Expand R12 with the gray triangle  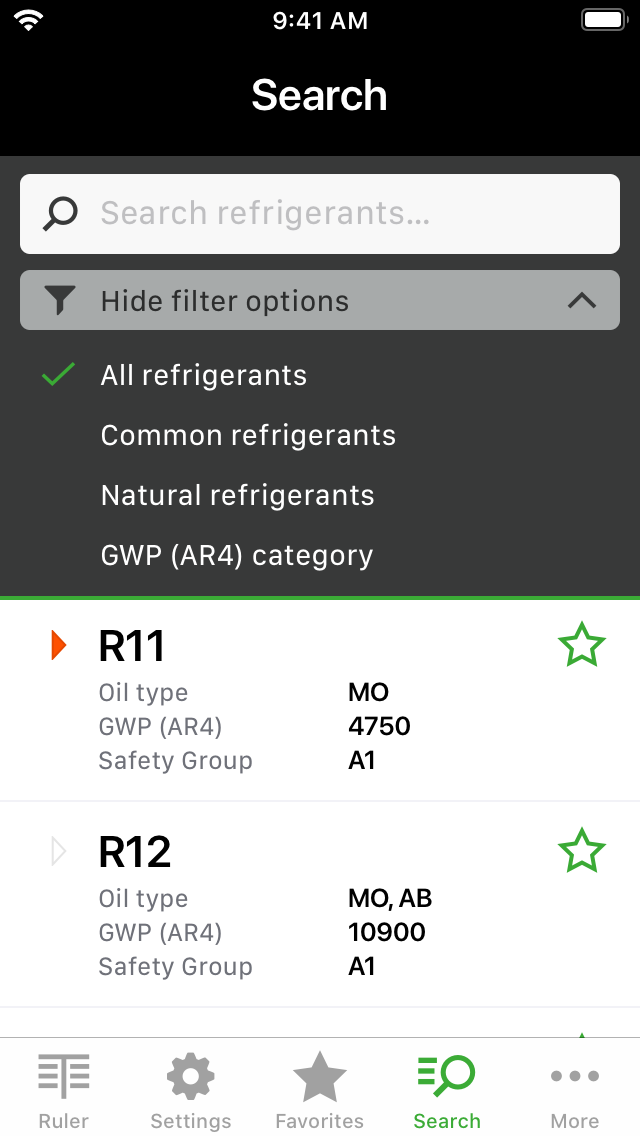coord(59,851)
